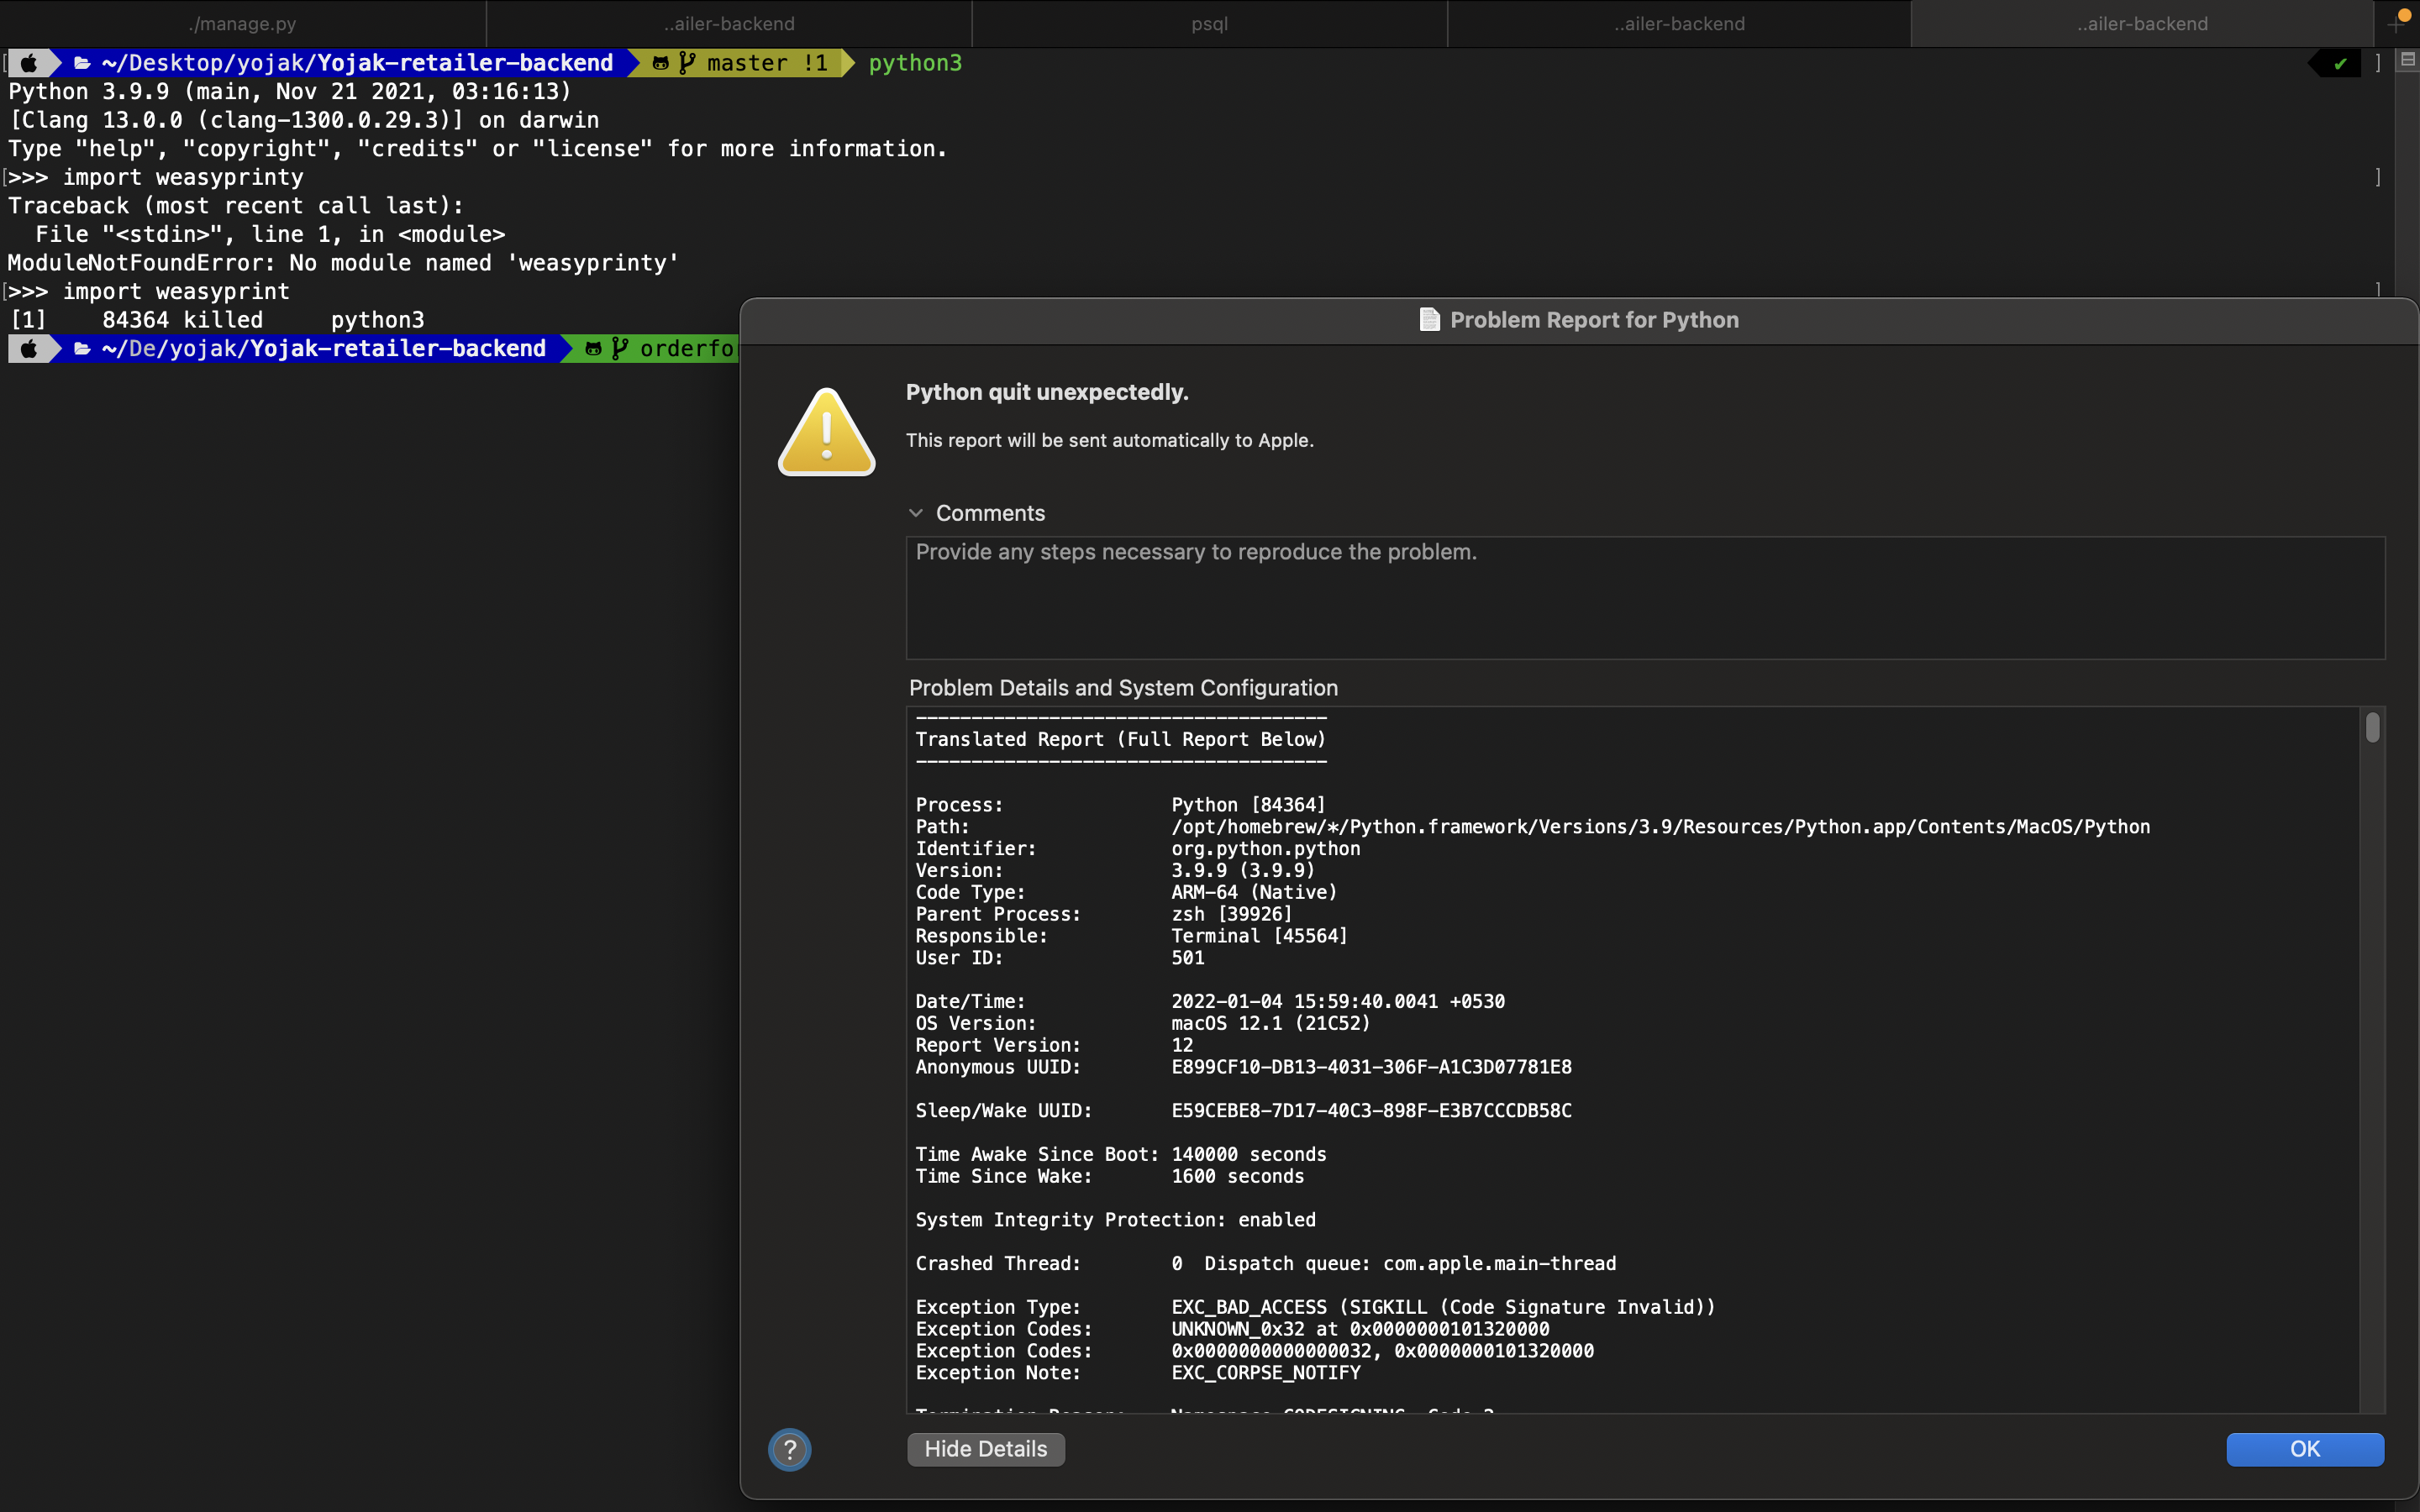Click the split-pane layout icon at top right
2420x1512 pixels.
[2407, 60]
